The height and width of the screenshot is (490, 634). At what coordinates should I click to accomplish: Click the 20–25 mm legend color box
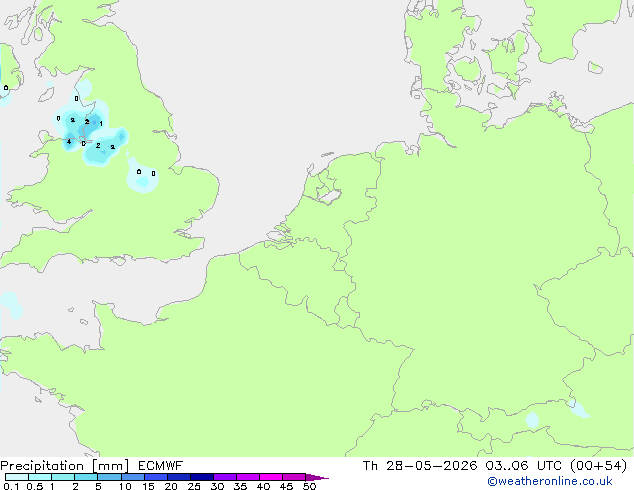[x=179, y=477]
